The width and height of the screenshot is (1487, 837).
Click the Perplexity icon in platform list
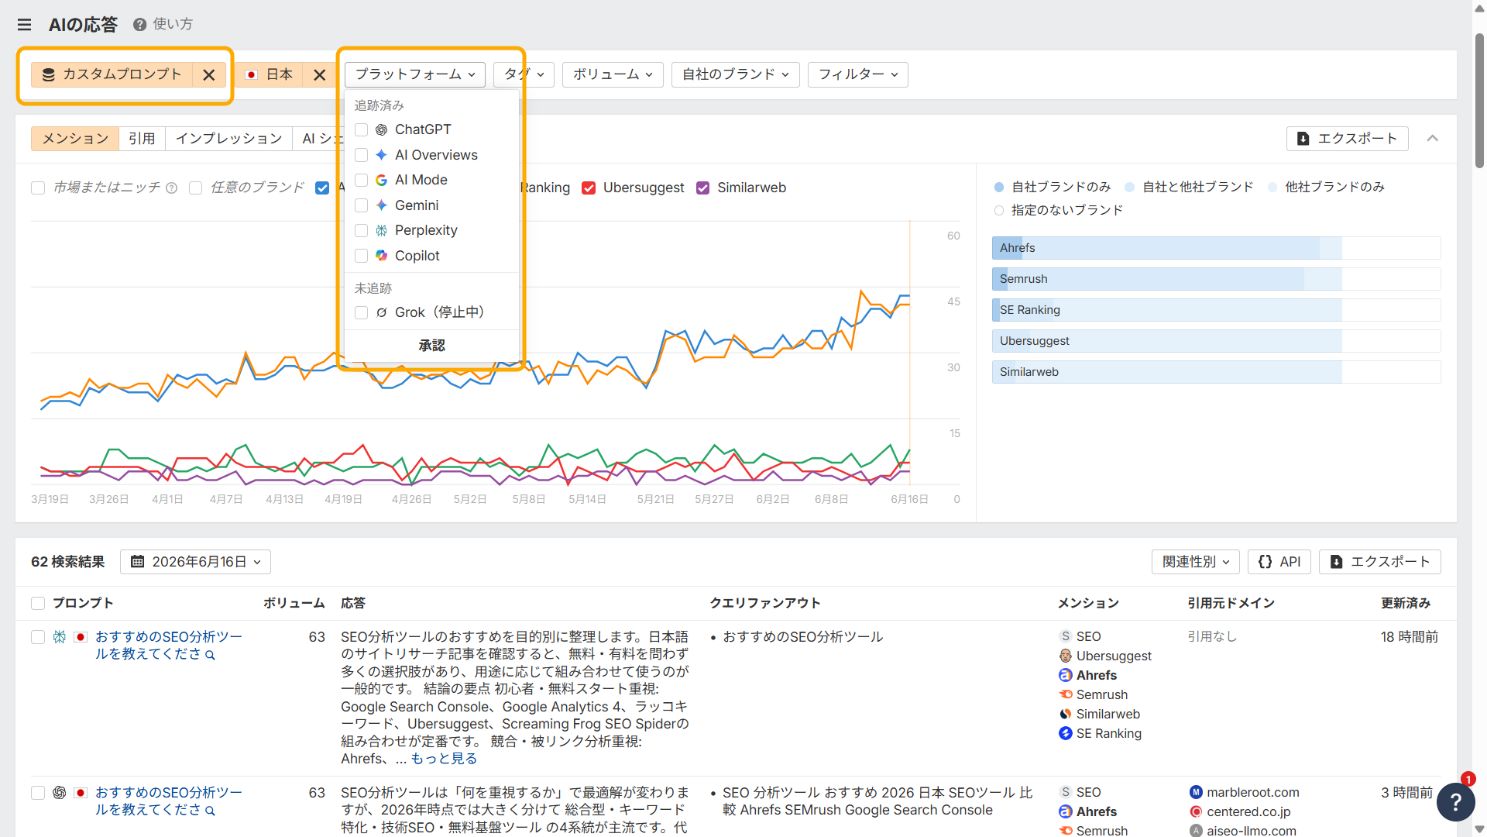click(381, 230)
